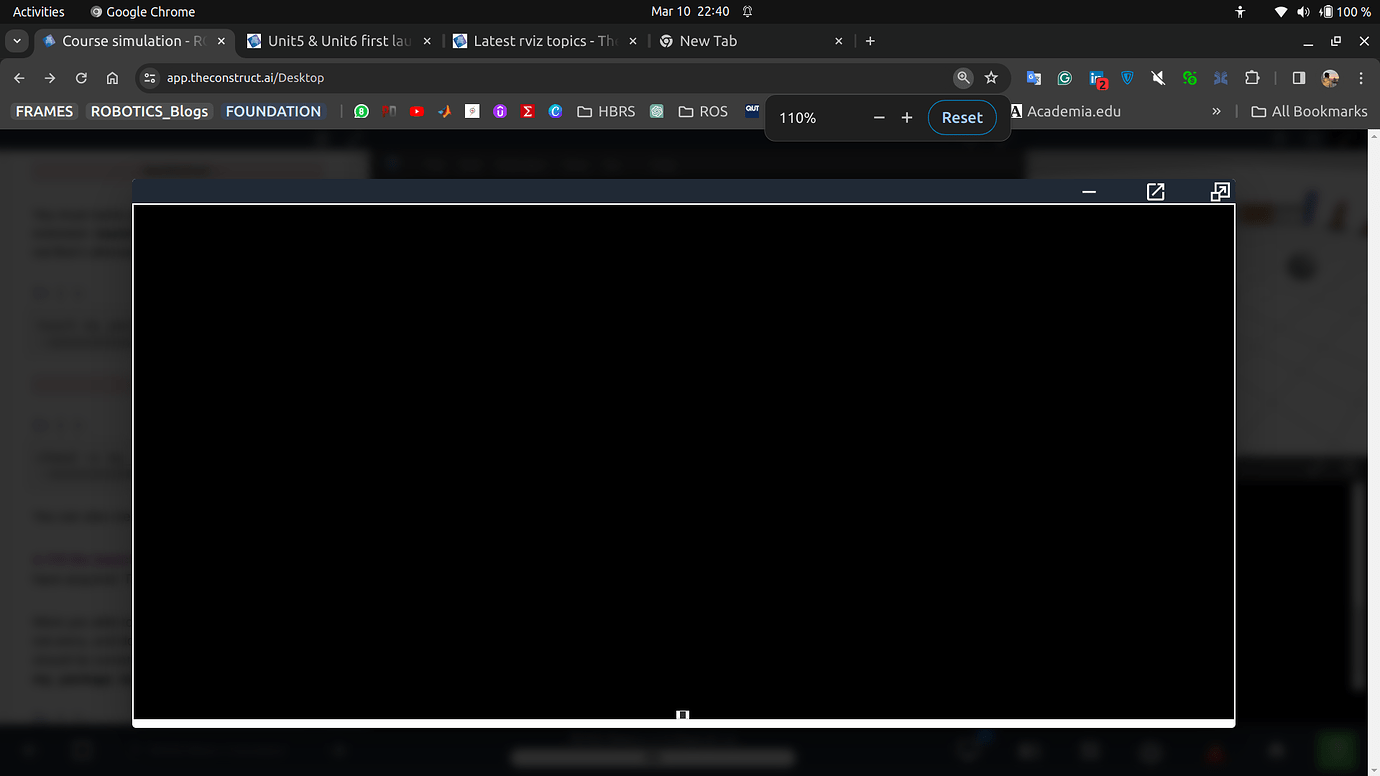Viewport: 1380px width, 776px height.
Task: Click the Extensions puzzle-piece icon
Action: pos(1252,77)
